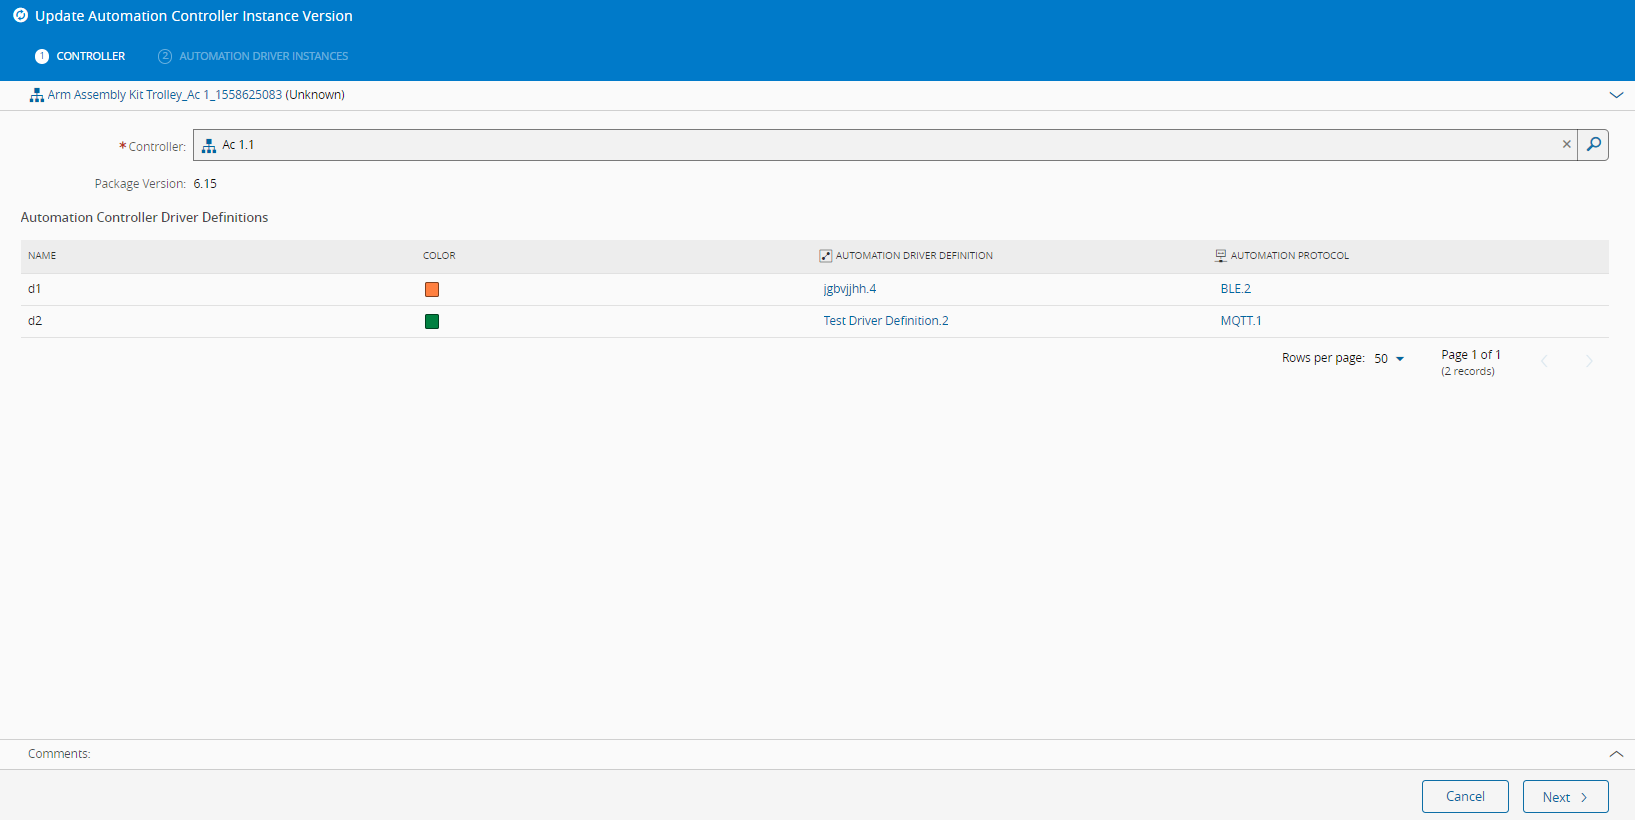Focus the Controller input field
The width and height of the screenshot is (1635, 820).
[x=885, y=145]
